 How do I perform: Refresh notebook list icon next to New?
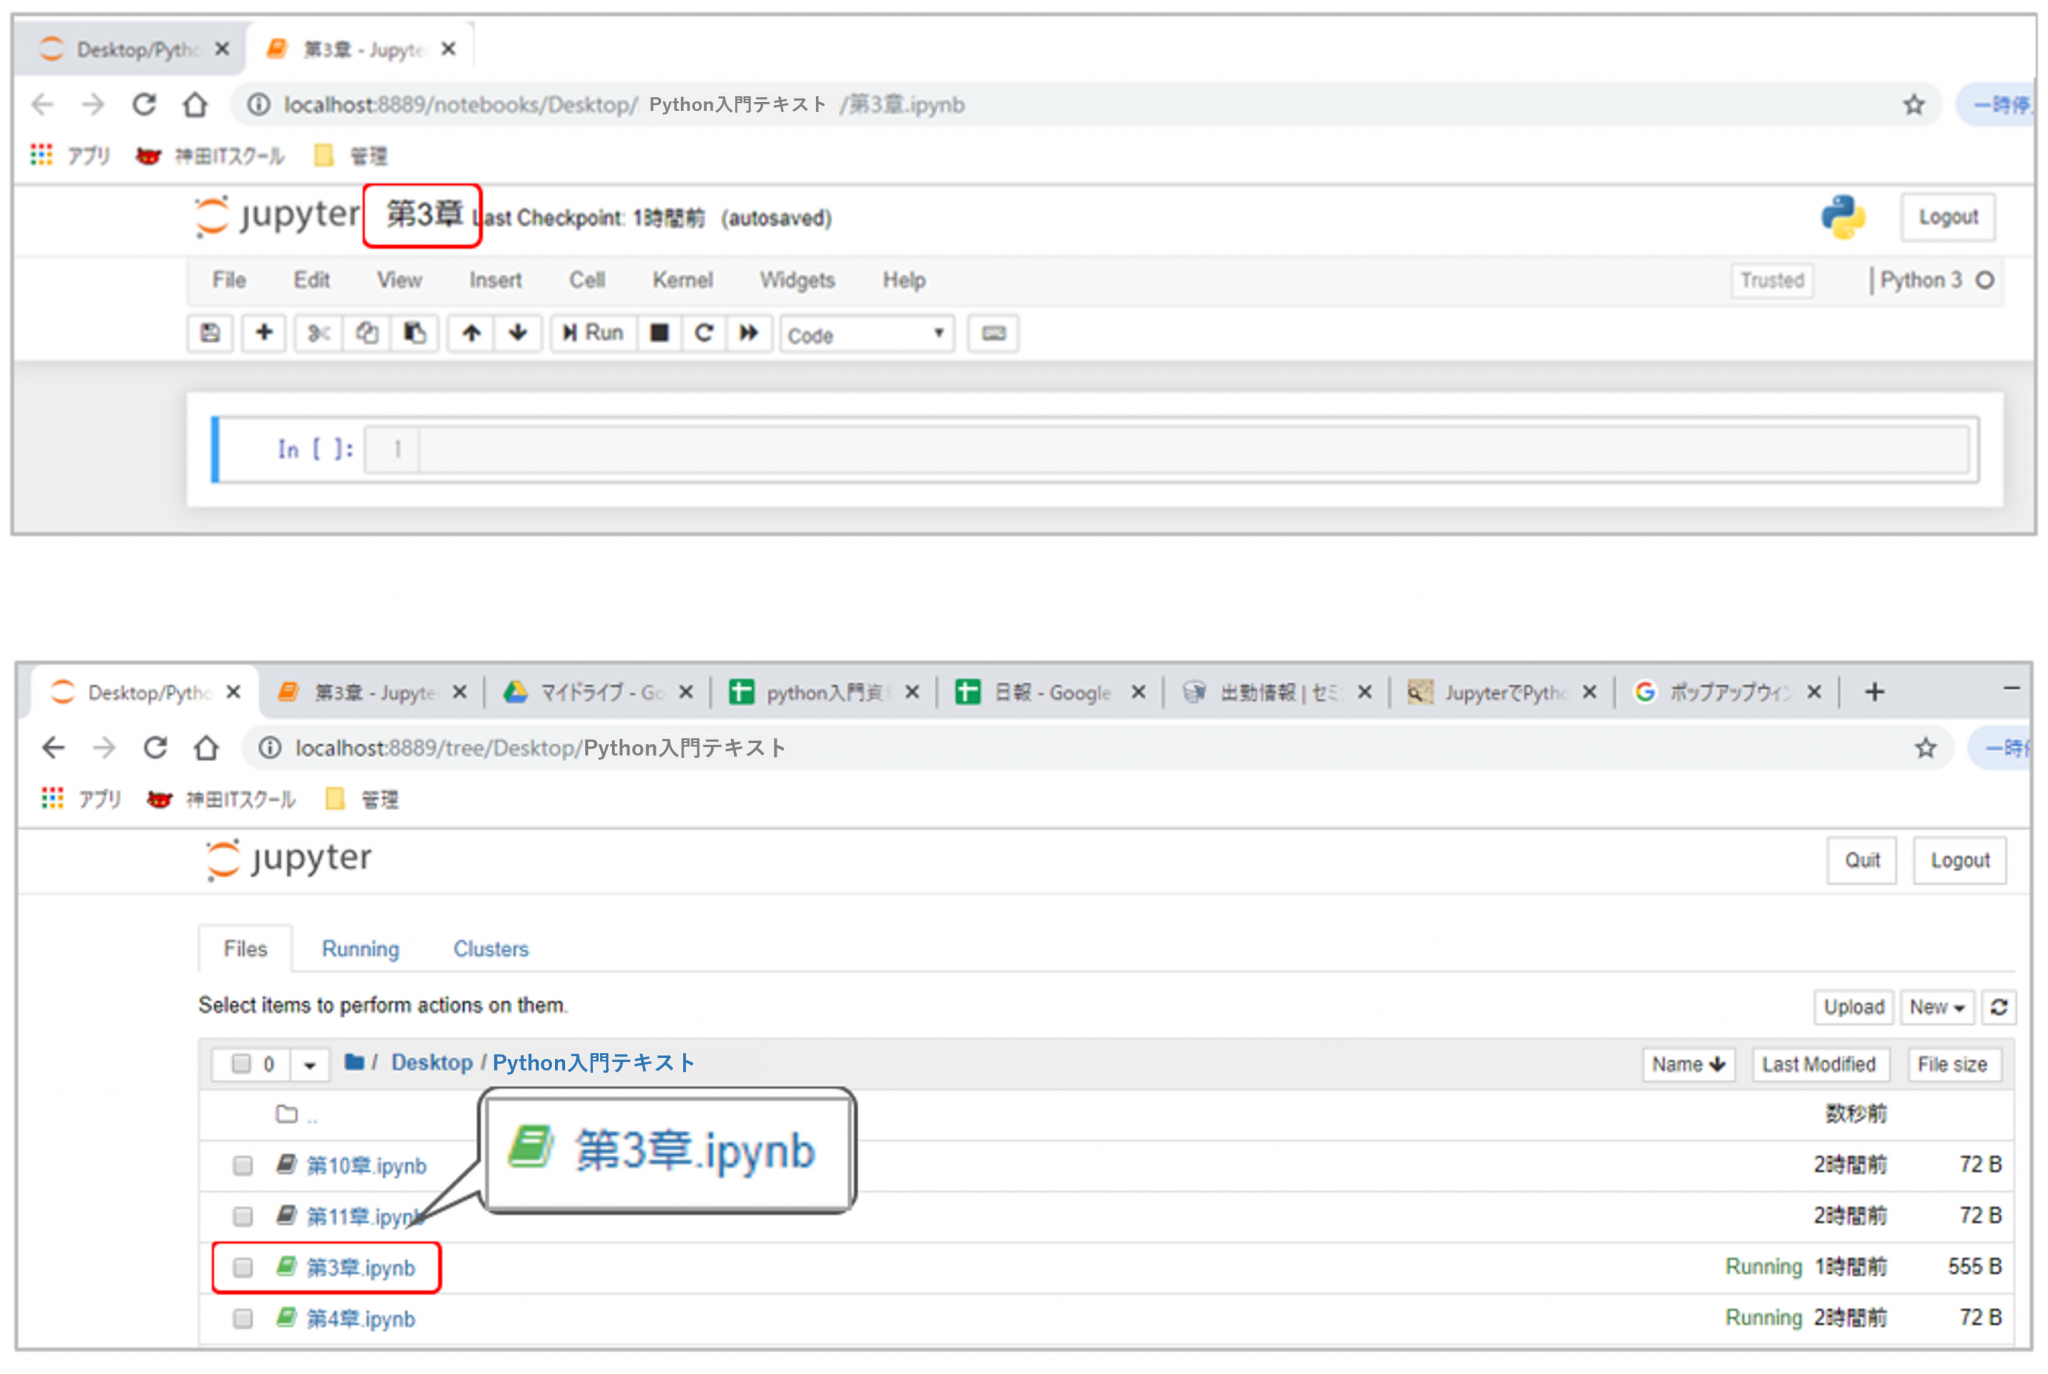click(x=1998, y=1007)
